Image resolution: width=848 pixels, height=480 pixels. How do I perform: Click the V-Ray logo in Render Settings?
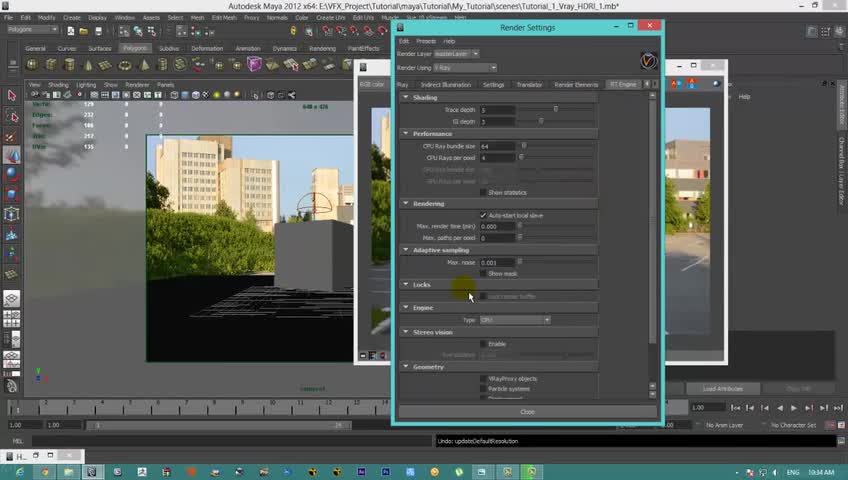(x=649, y=61)
